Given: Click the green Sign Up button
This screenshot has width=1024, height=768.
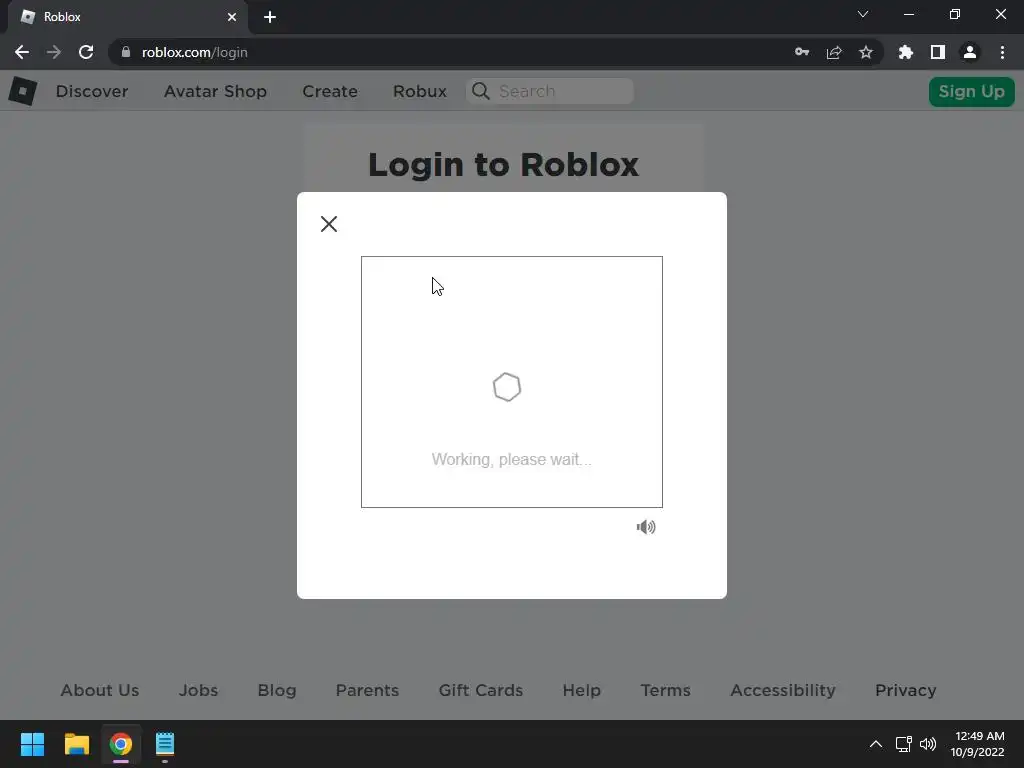Looking at the screenshot, I should (x=971, y=91).
